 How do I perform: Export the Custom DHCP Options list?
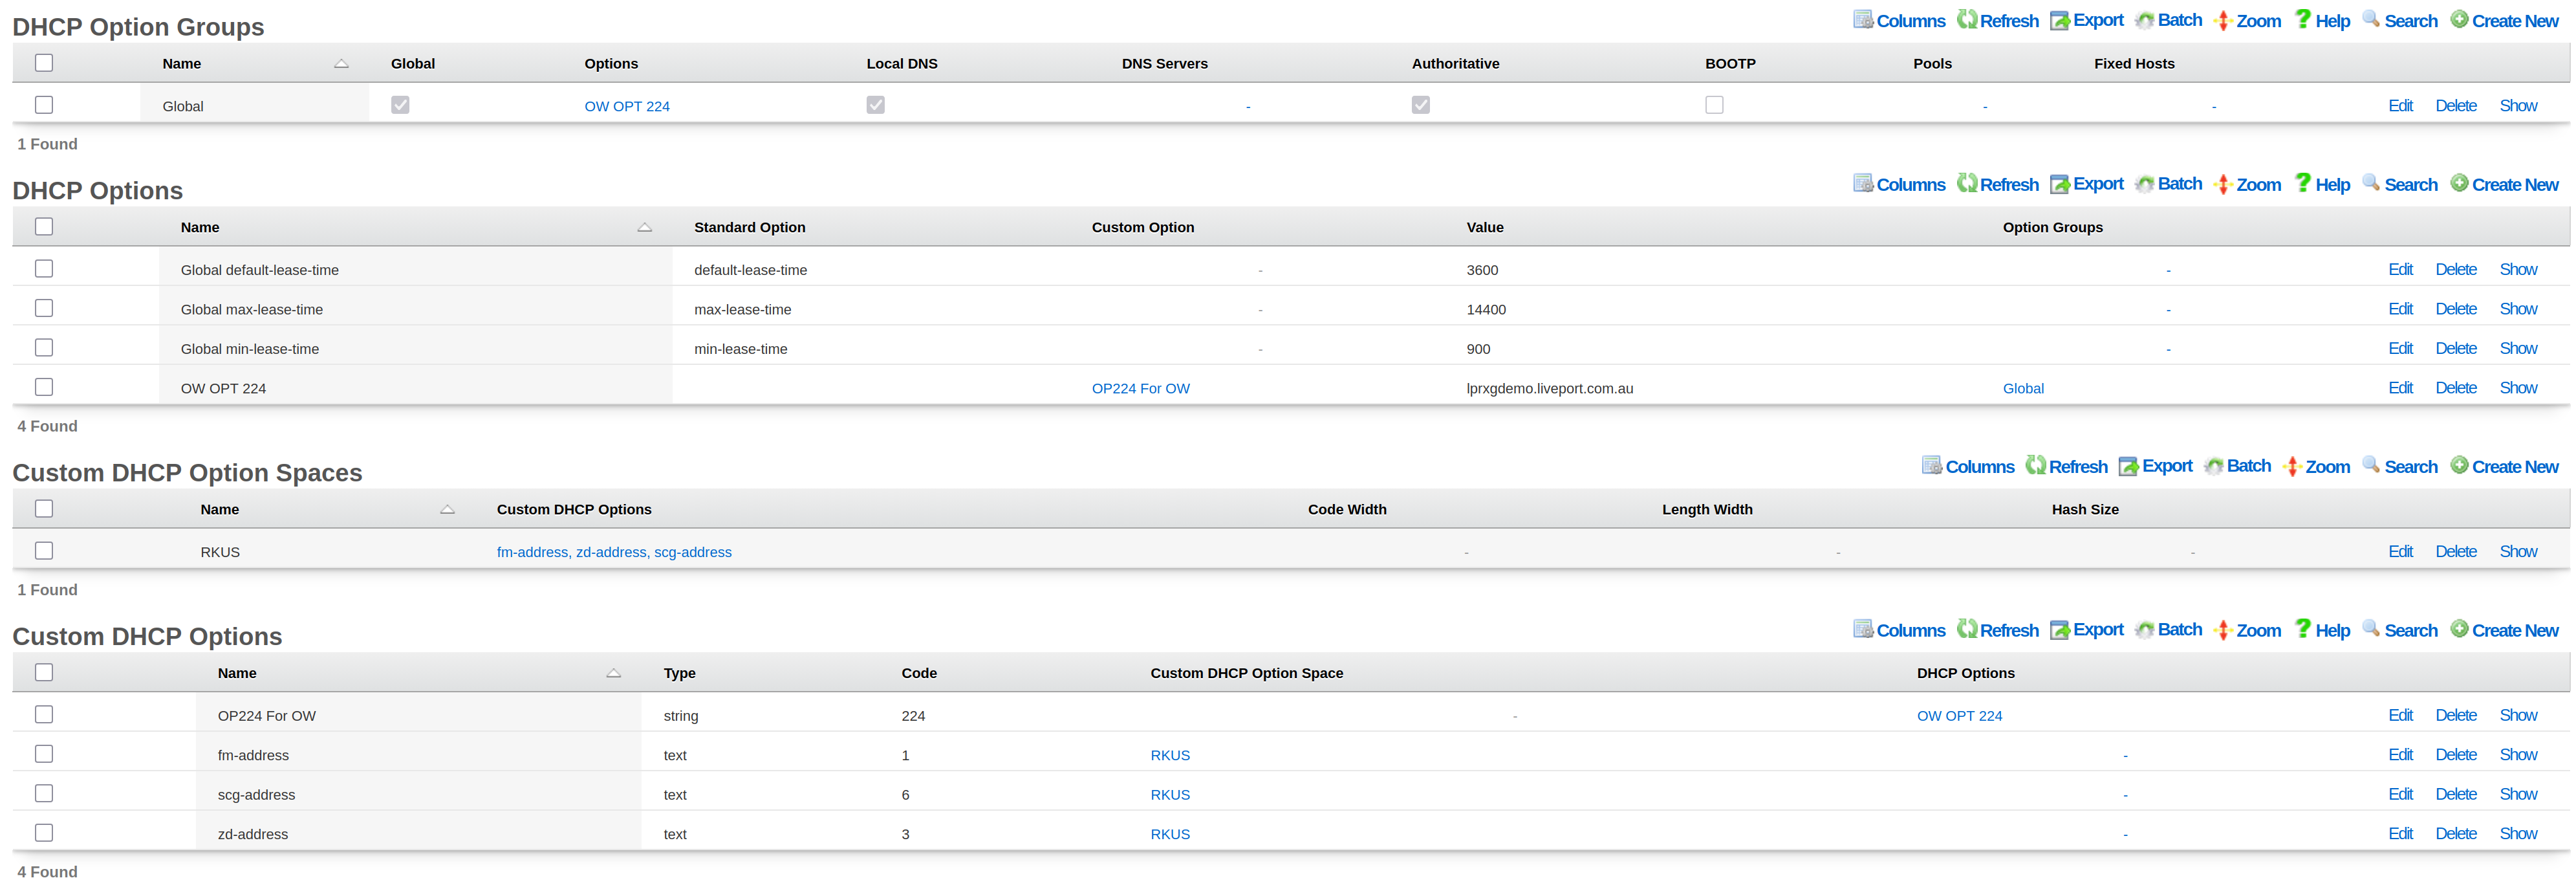click(2086, 631)
